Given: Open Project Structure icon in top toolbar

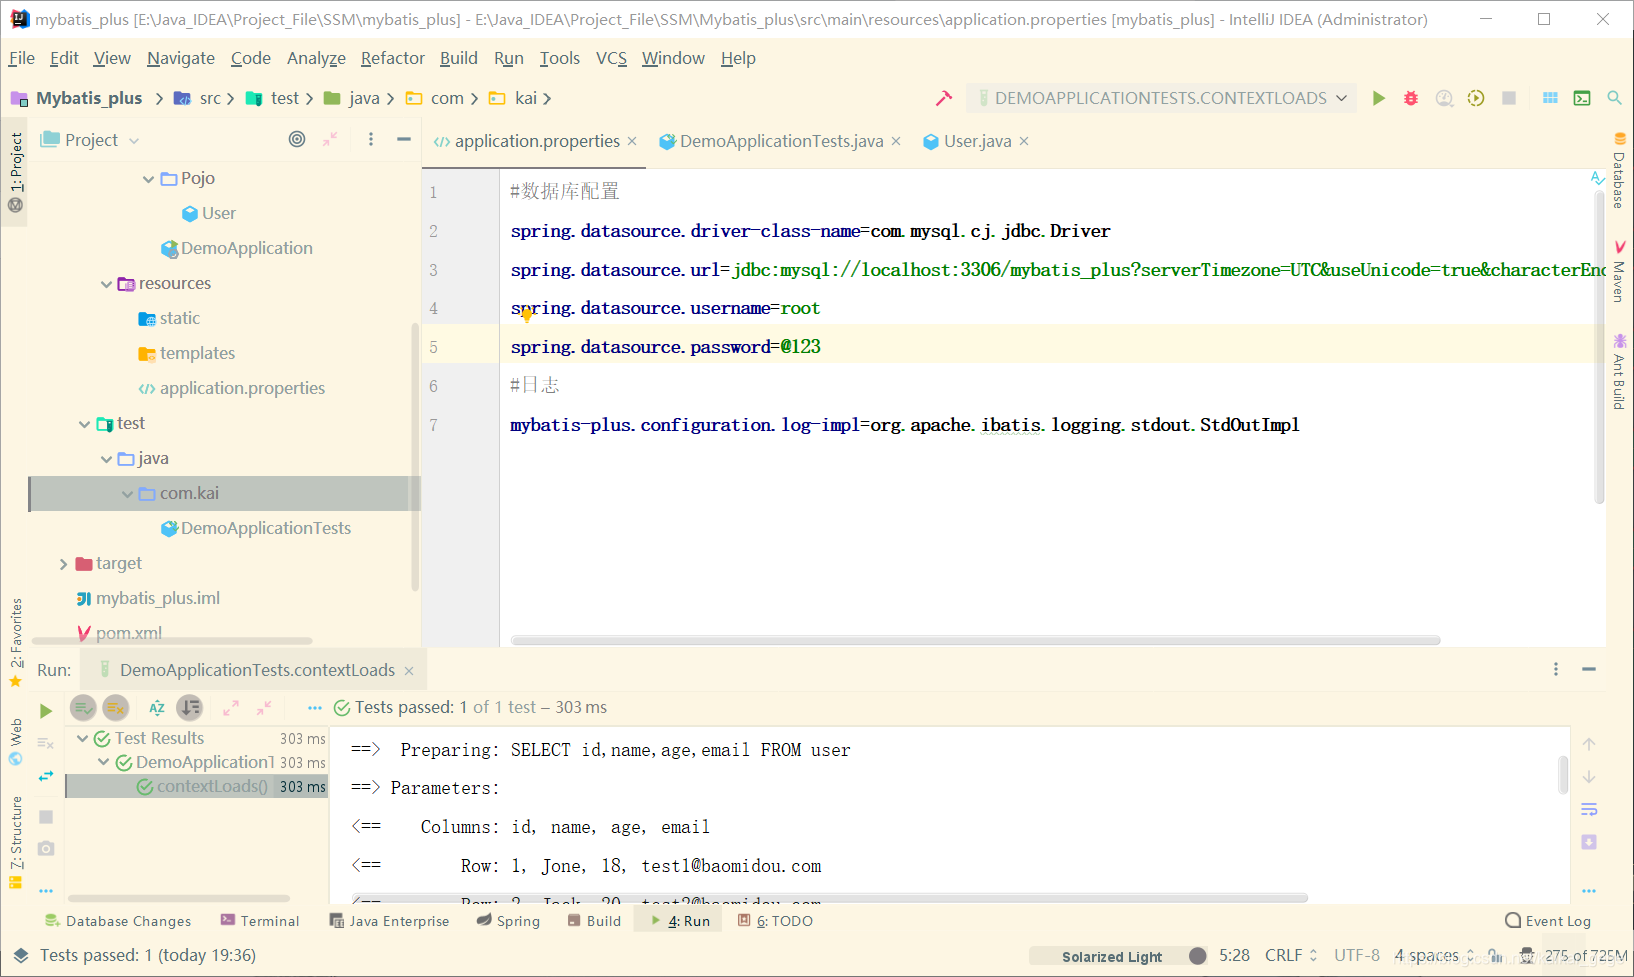Looking at the screenshot, I should [1550, 98].
